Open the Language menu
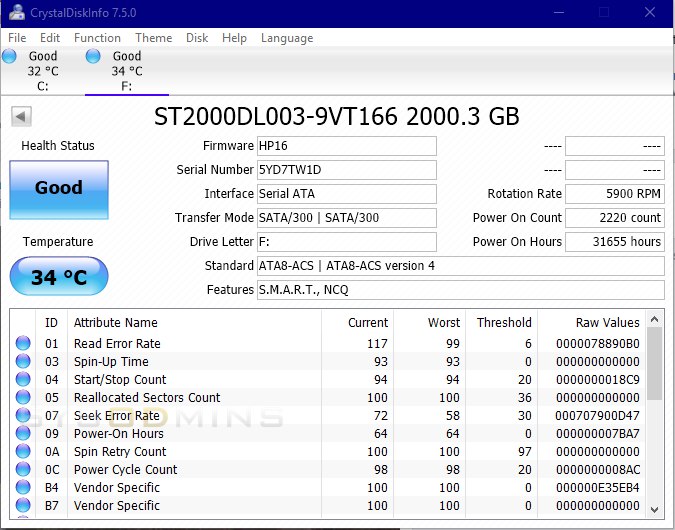This screenshot has height=530, width=675. (x=287, y=38)
